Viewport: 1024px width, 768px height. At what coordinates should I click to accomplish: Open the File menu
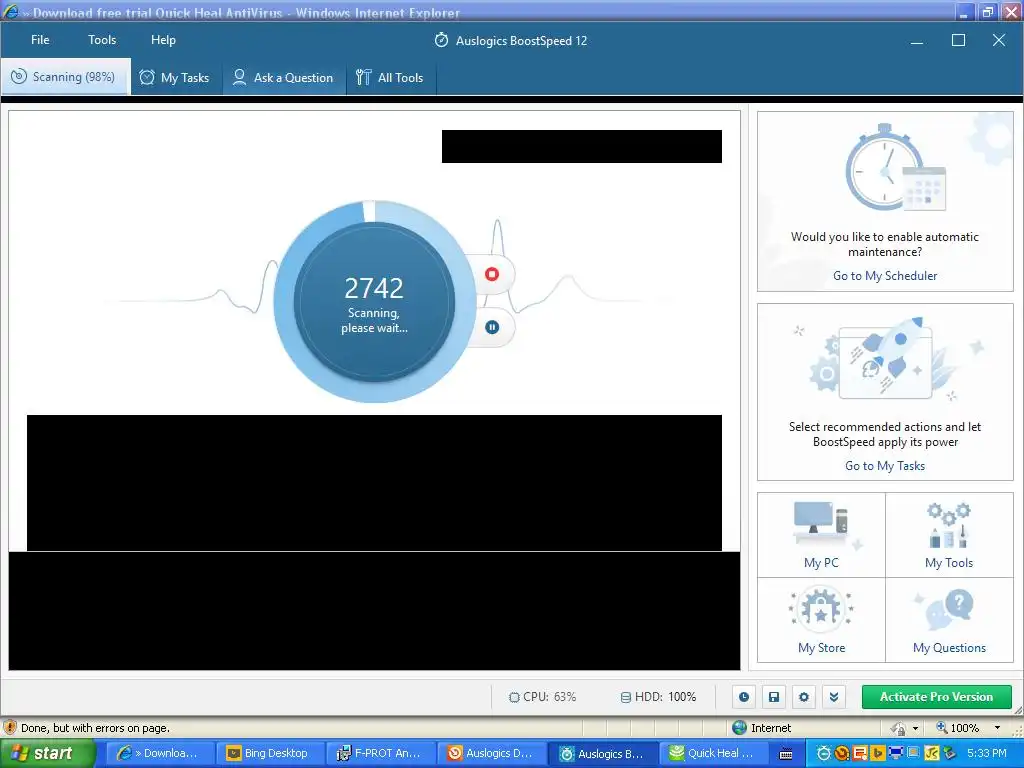tap(40, 40)
